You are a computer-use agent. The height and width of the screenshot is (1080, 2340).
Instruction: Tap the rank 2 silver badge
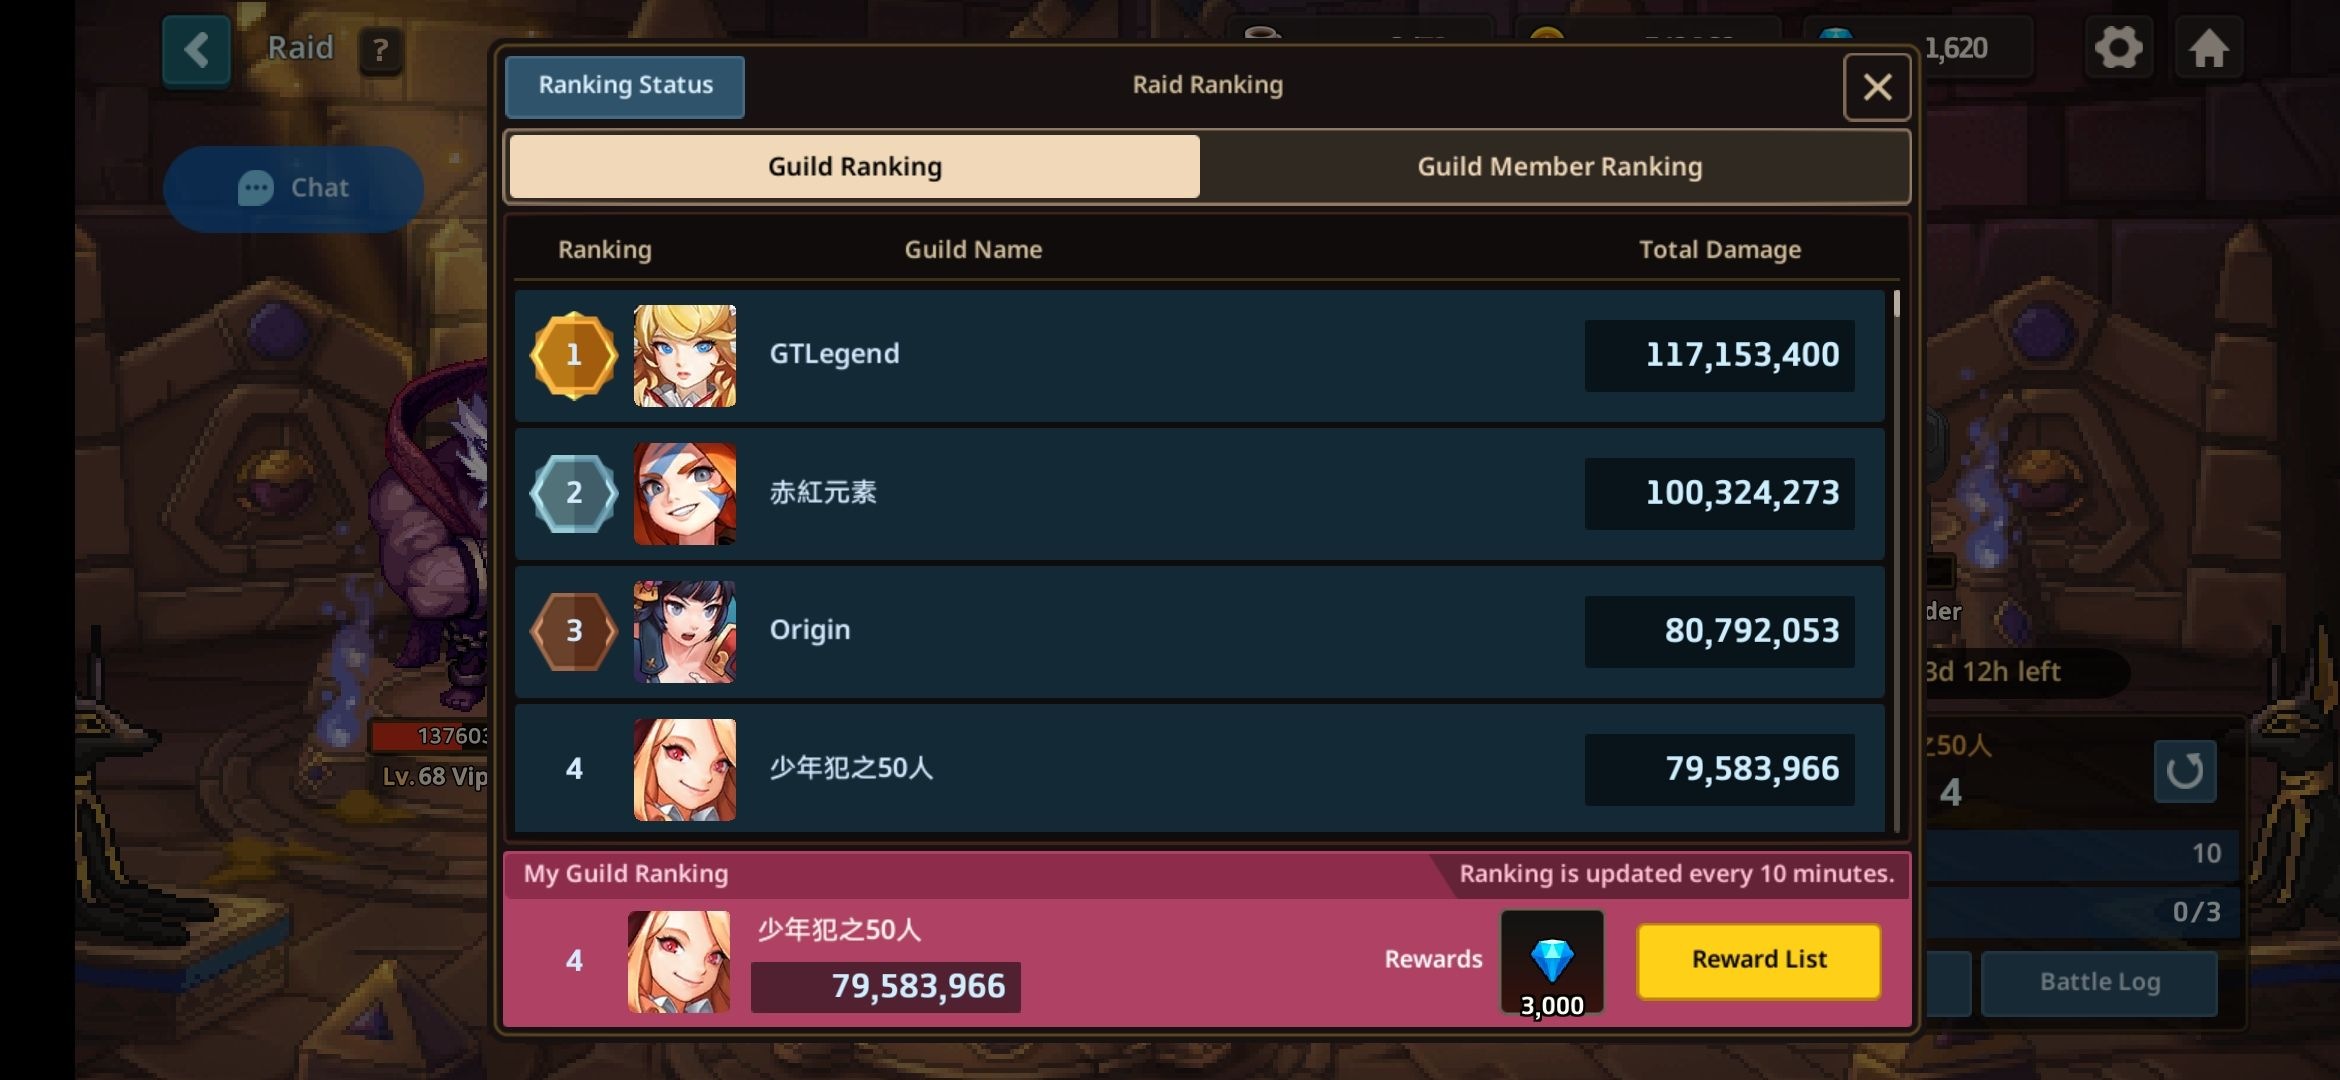pyautogui.click(x=574, y=493)
